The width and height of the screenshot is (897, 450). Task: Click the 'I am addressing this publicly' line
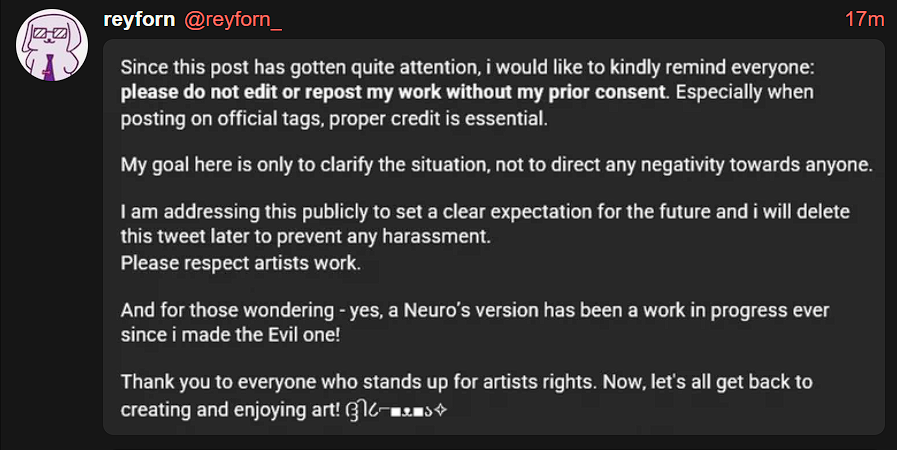point(485,212)
